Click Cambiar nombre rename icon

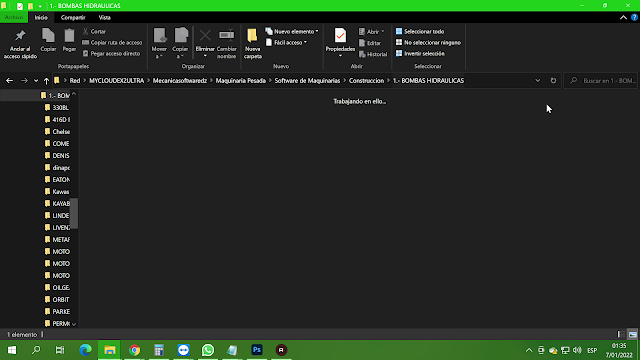(227, 44)
